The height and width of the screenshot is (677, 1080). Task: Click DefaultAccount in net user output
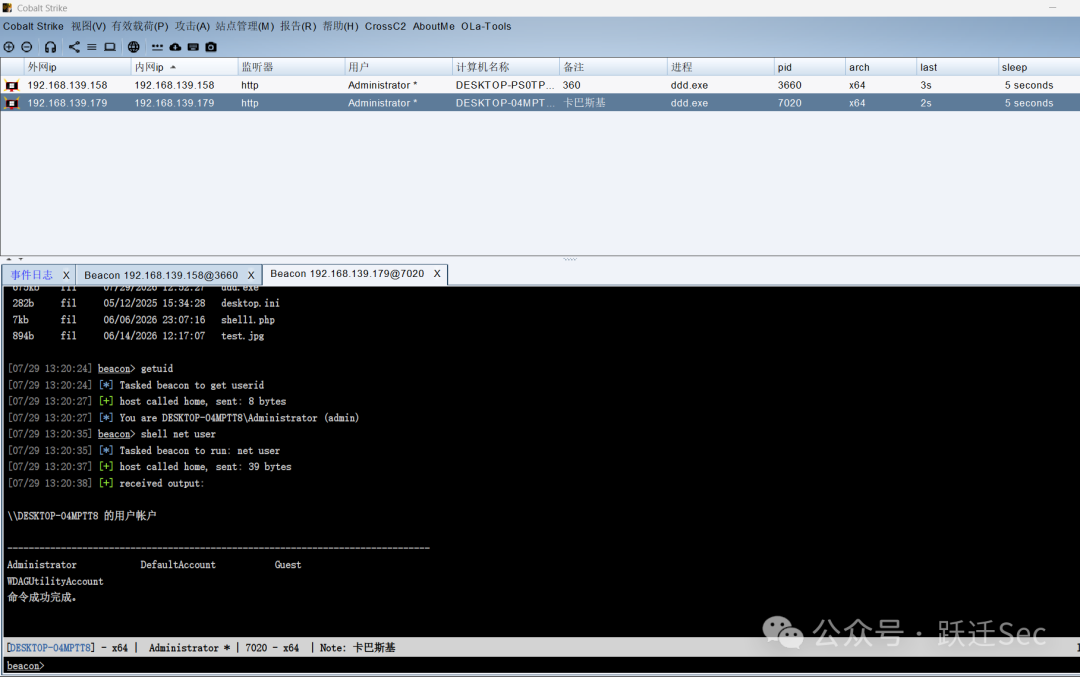click(178, 565)
